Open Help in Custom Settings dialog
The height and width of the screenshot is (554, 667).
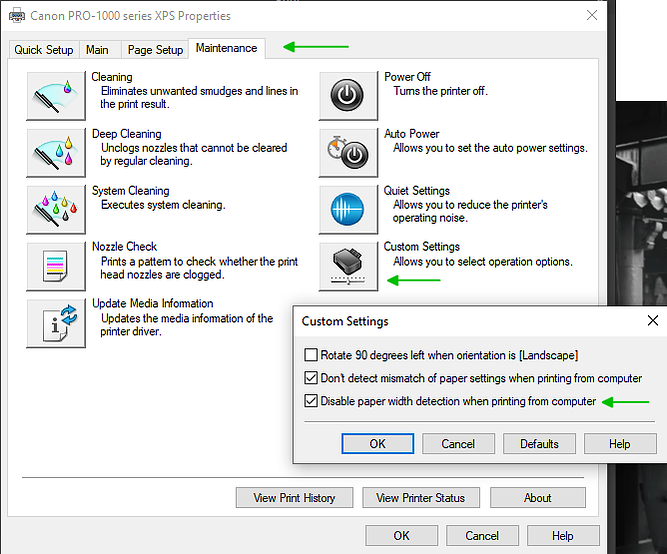click(620, 444)
